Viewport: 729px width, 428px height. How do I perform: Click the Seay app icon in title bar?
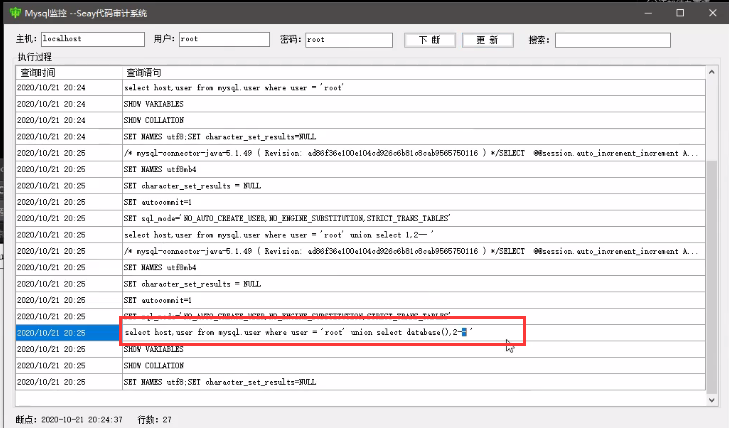click(x=12, y=14)
